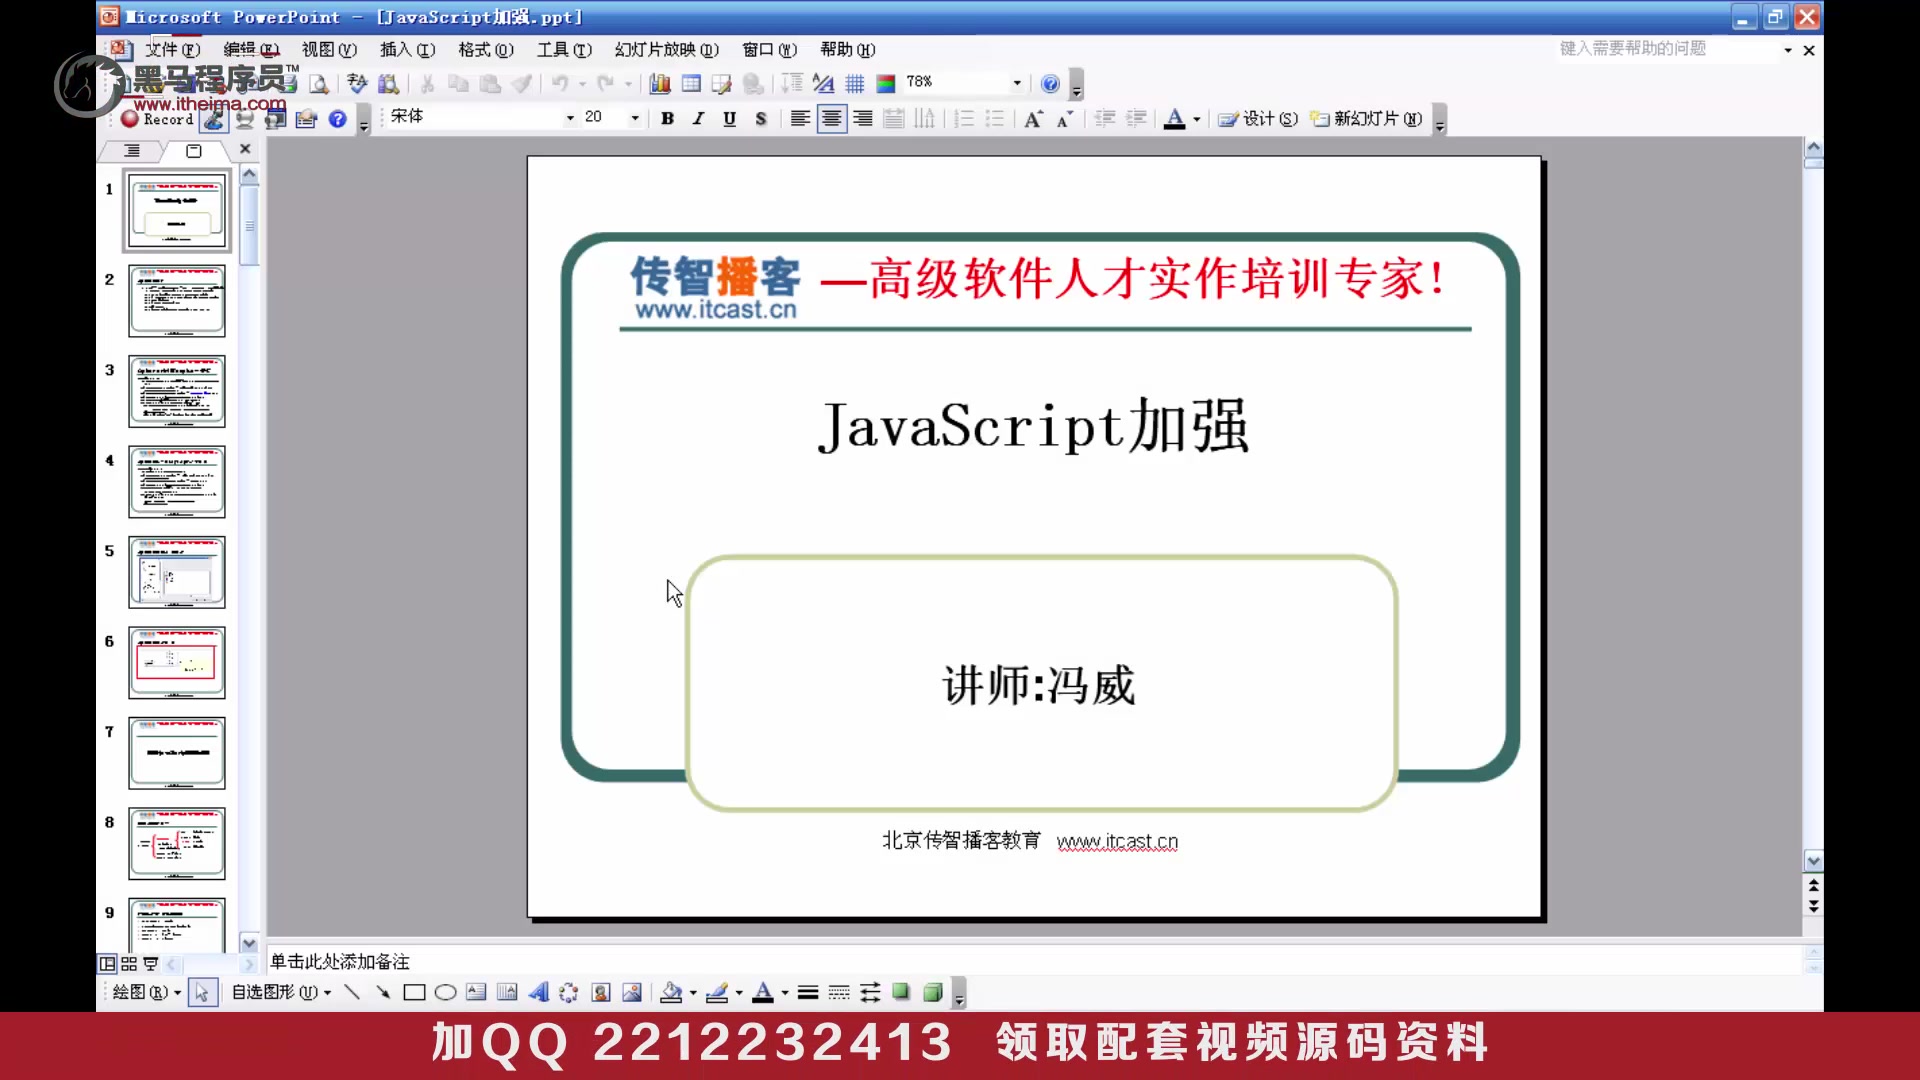Apply a shadow style
Screen dimensions: 1920x1080
[x=901, y=992]
